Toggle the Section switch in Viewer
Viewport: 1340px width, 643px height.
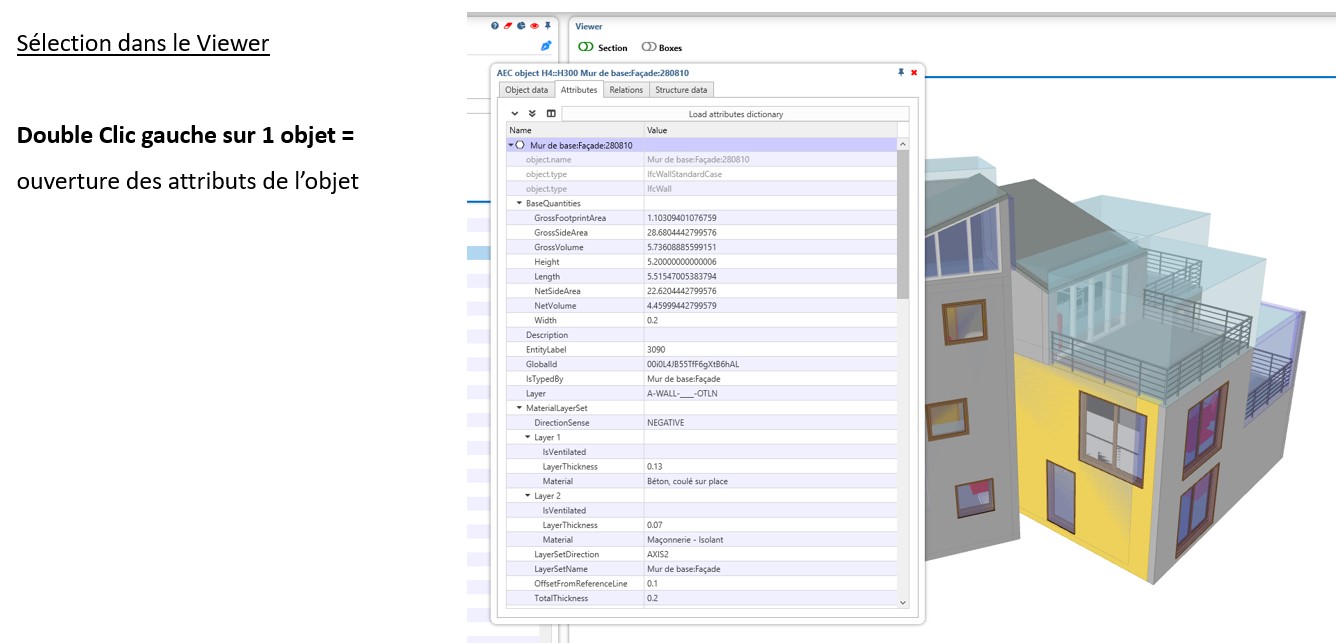586,47
